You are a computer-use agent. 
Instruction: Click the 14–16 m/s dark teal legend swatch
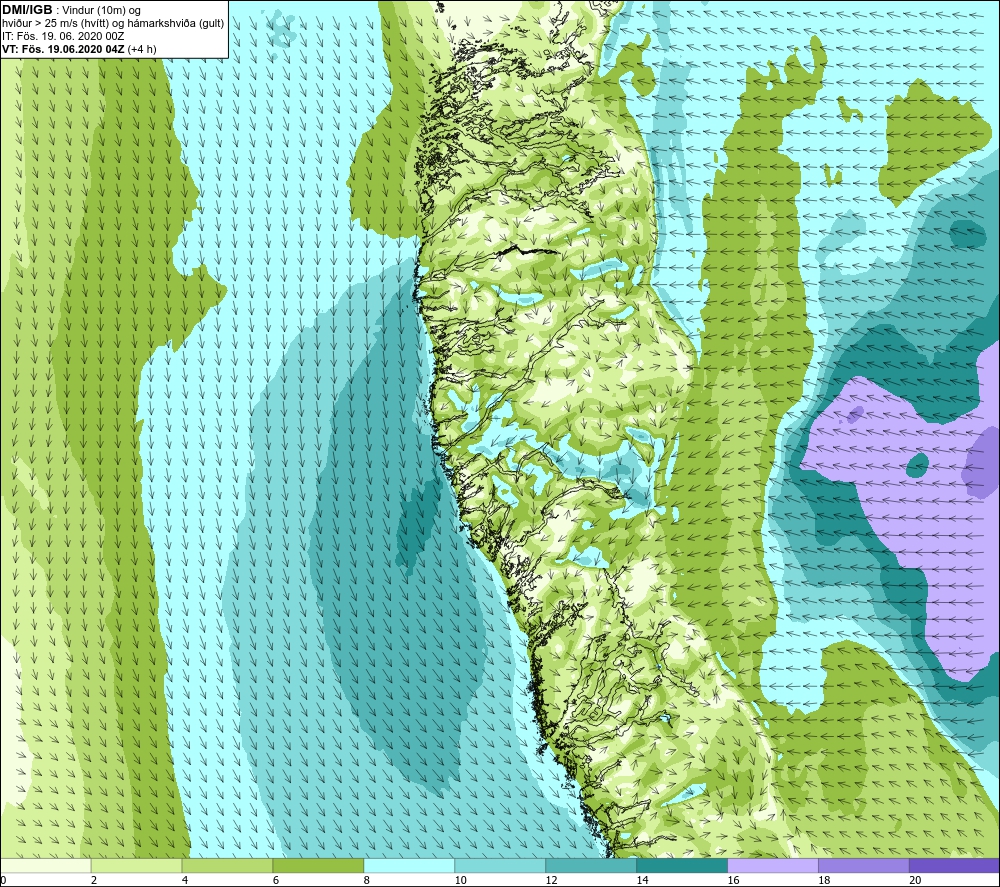(682, 866)
